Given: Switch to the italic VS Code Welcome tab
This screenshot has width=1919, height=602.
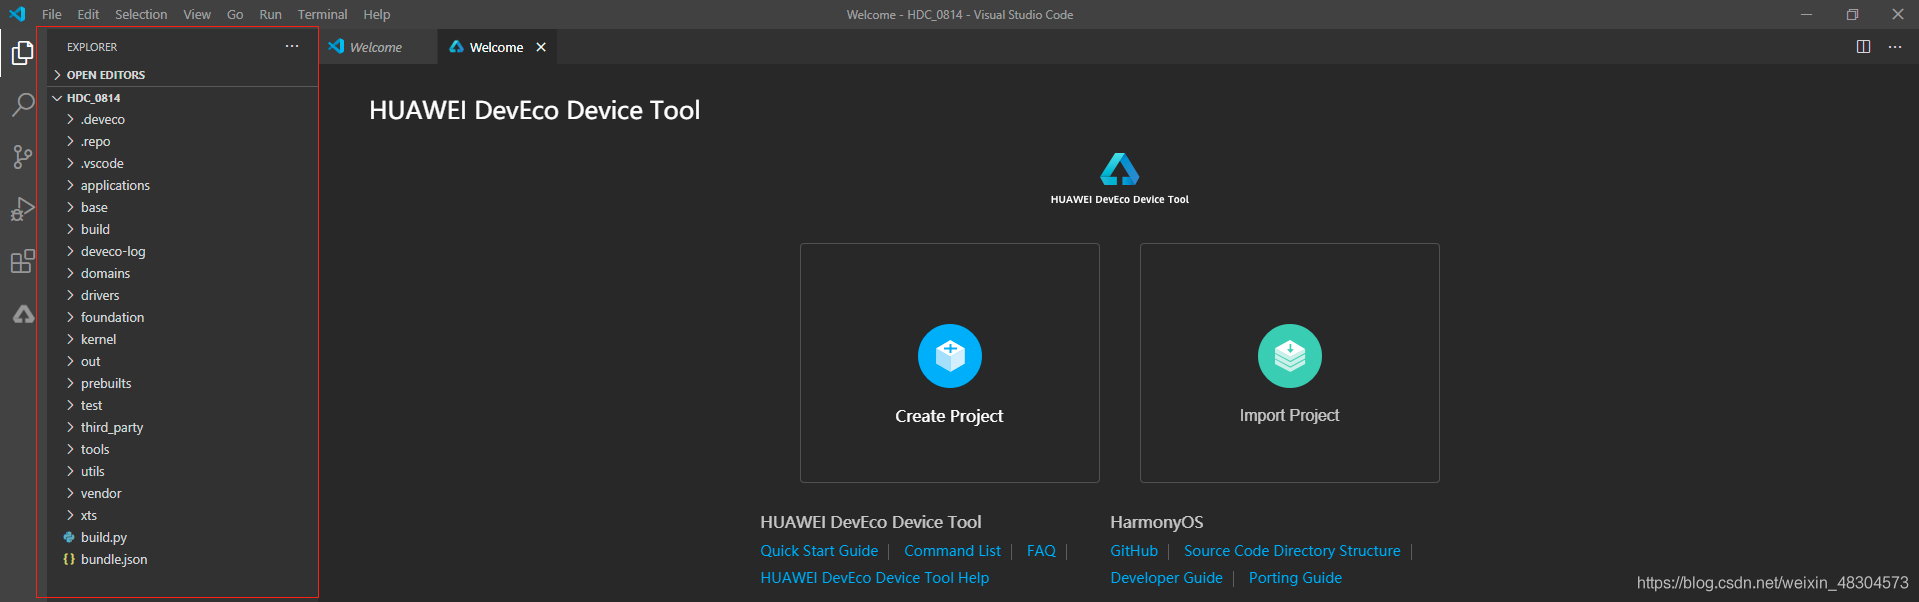Looking at the screenshot, I should coord(376,47).
